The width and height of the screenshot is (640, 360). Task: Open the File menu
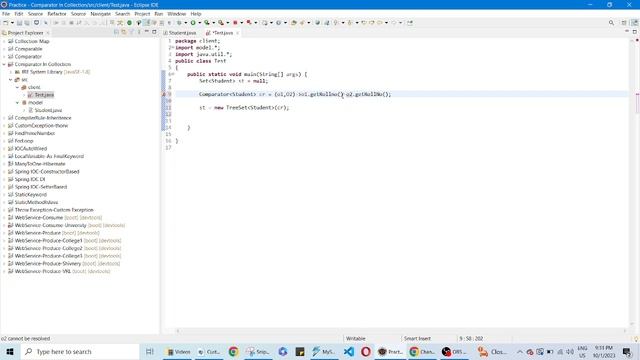[x=6, y=14]
